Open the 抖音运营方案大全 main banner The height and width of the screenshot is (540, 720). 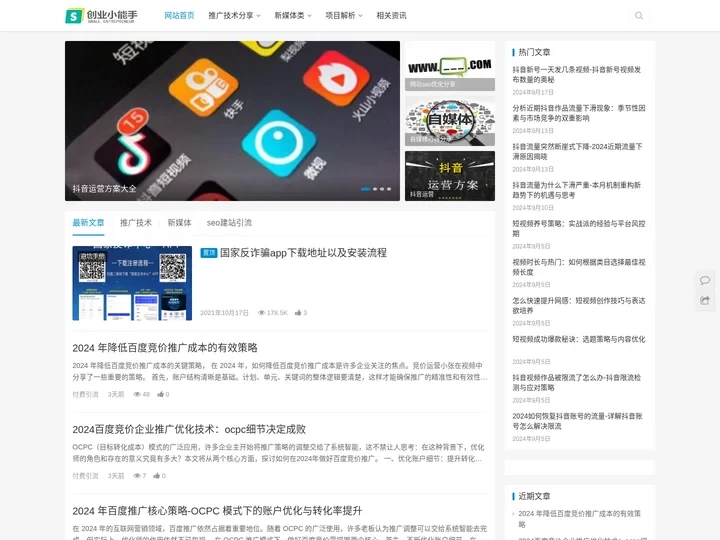[x=232, y=121]
